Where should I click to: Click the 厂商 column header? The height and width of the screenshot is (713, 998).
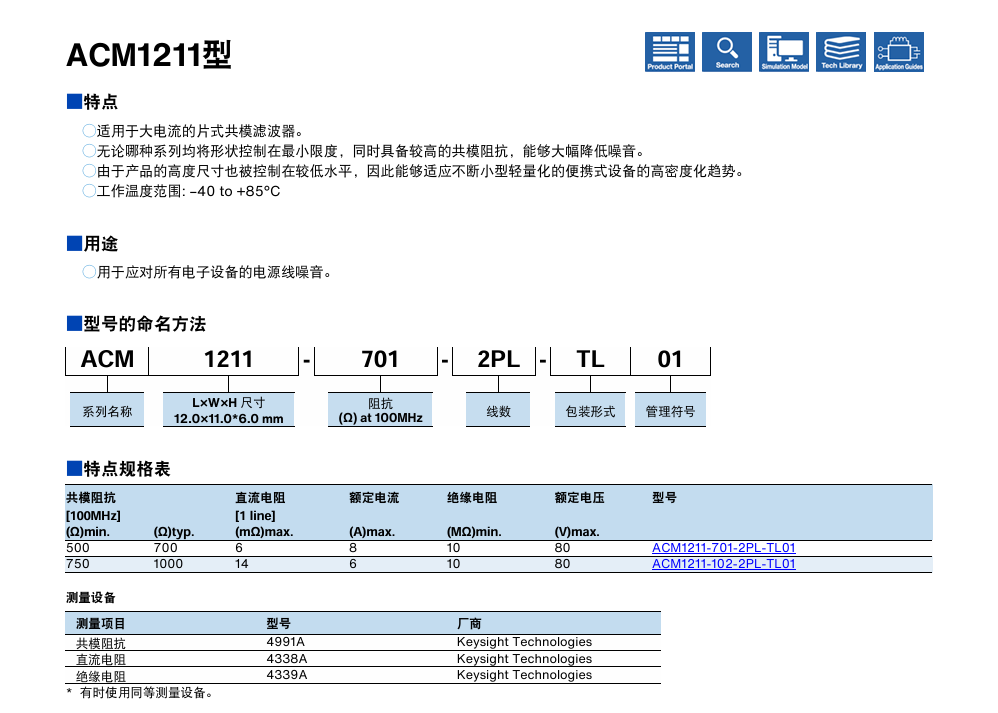click(469, 623)
